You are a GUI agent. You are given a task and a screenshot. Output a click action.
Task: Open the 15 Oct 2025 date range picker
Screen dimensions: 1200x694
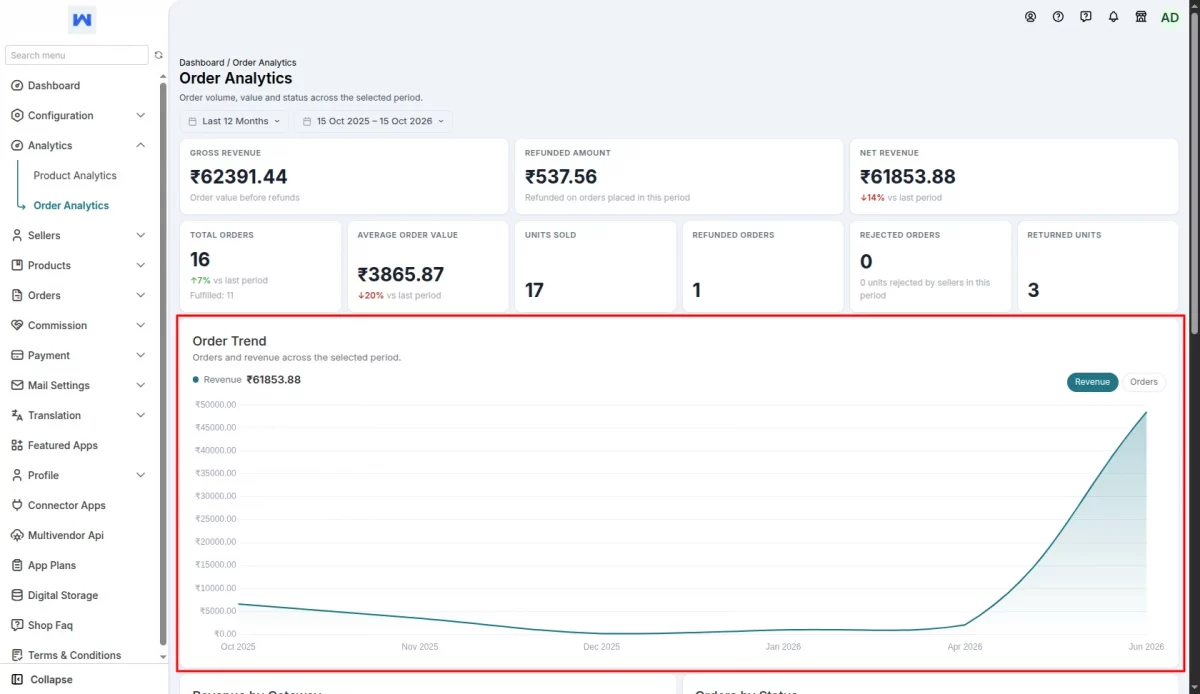tap(373, 121)
